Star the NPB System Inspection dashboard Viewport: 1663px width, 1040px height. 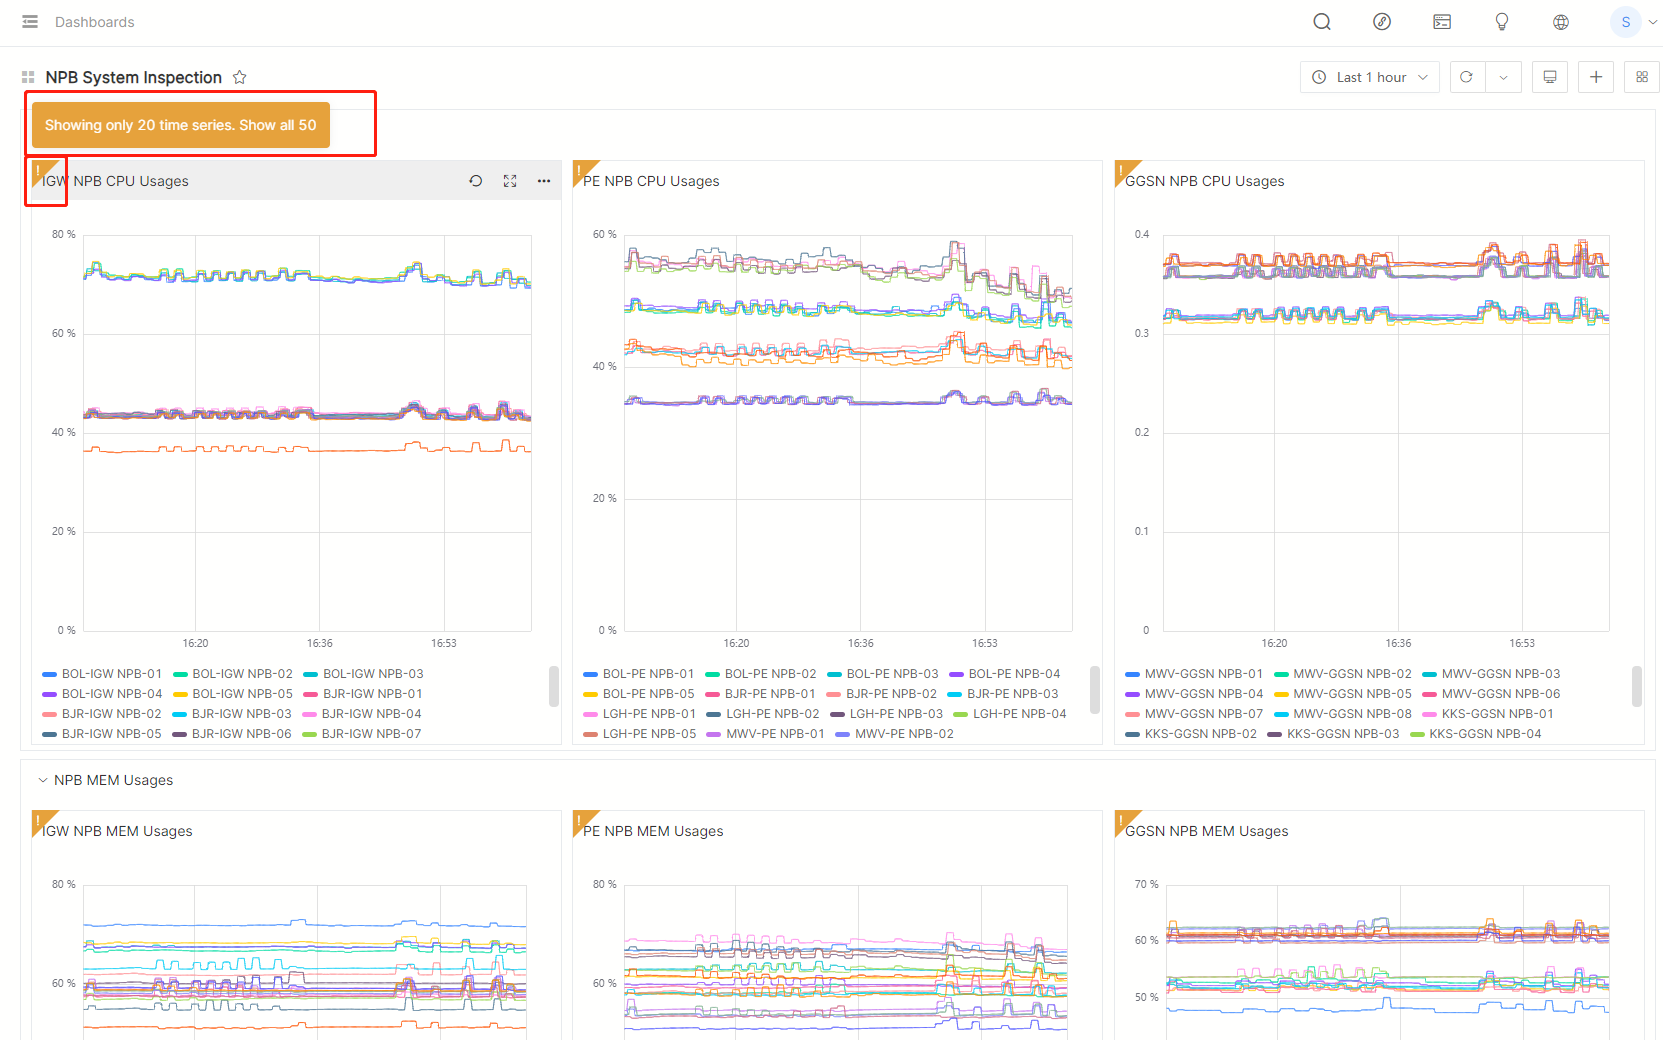[x=240, y=77]
